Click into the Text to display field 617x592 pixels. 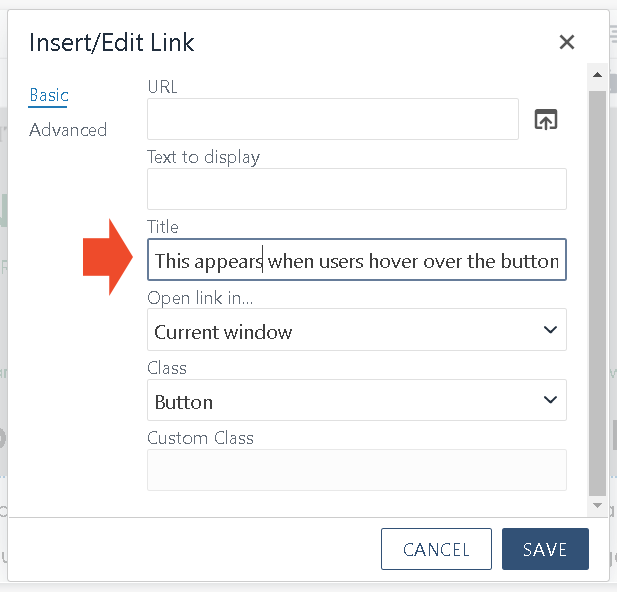pyautogui.click(x=357, y=189)
